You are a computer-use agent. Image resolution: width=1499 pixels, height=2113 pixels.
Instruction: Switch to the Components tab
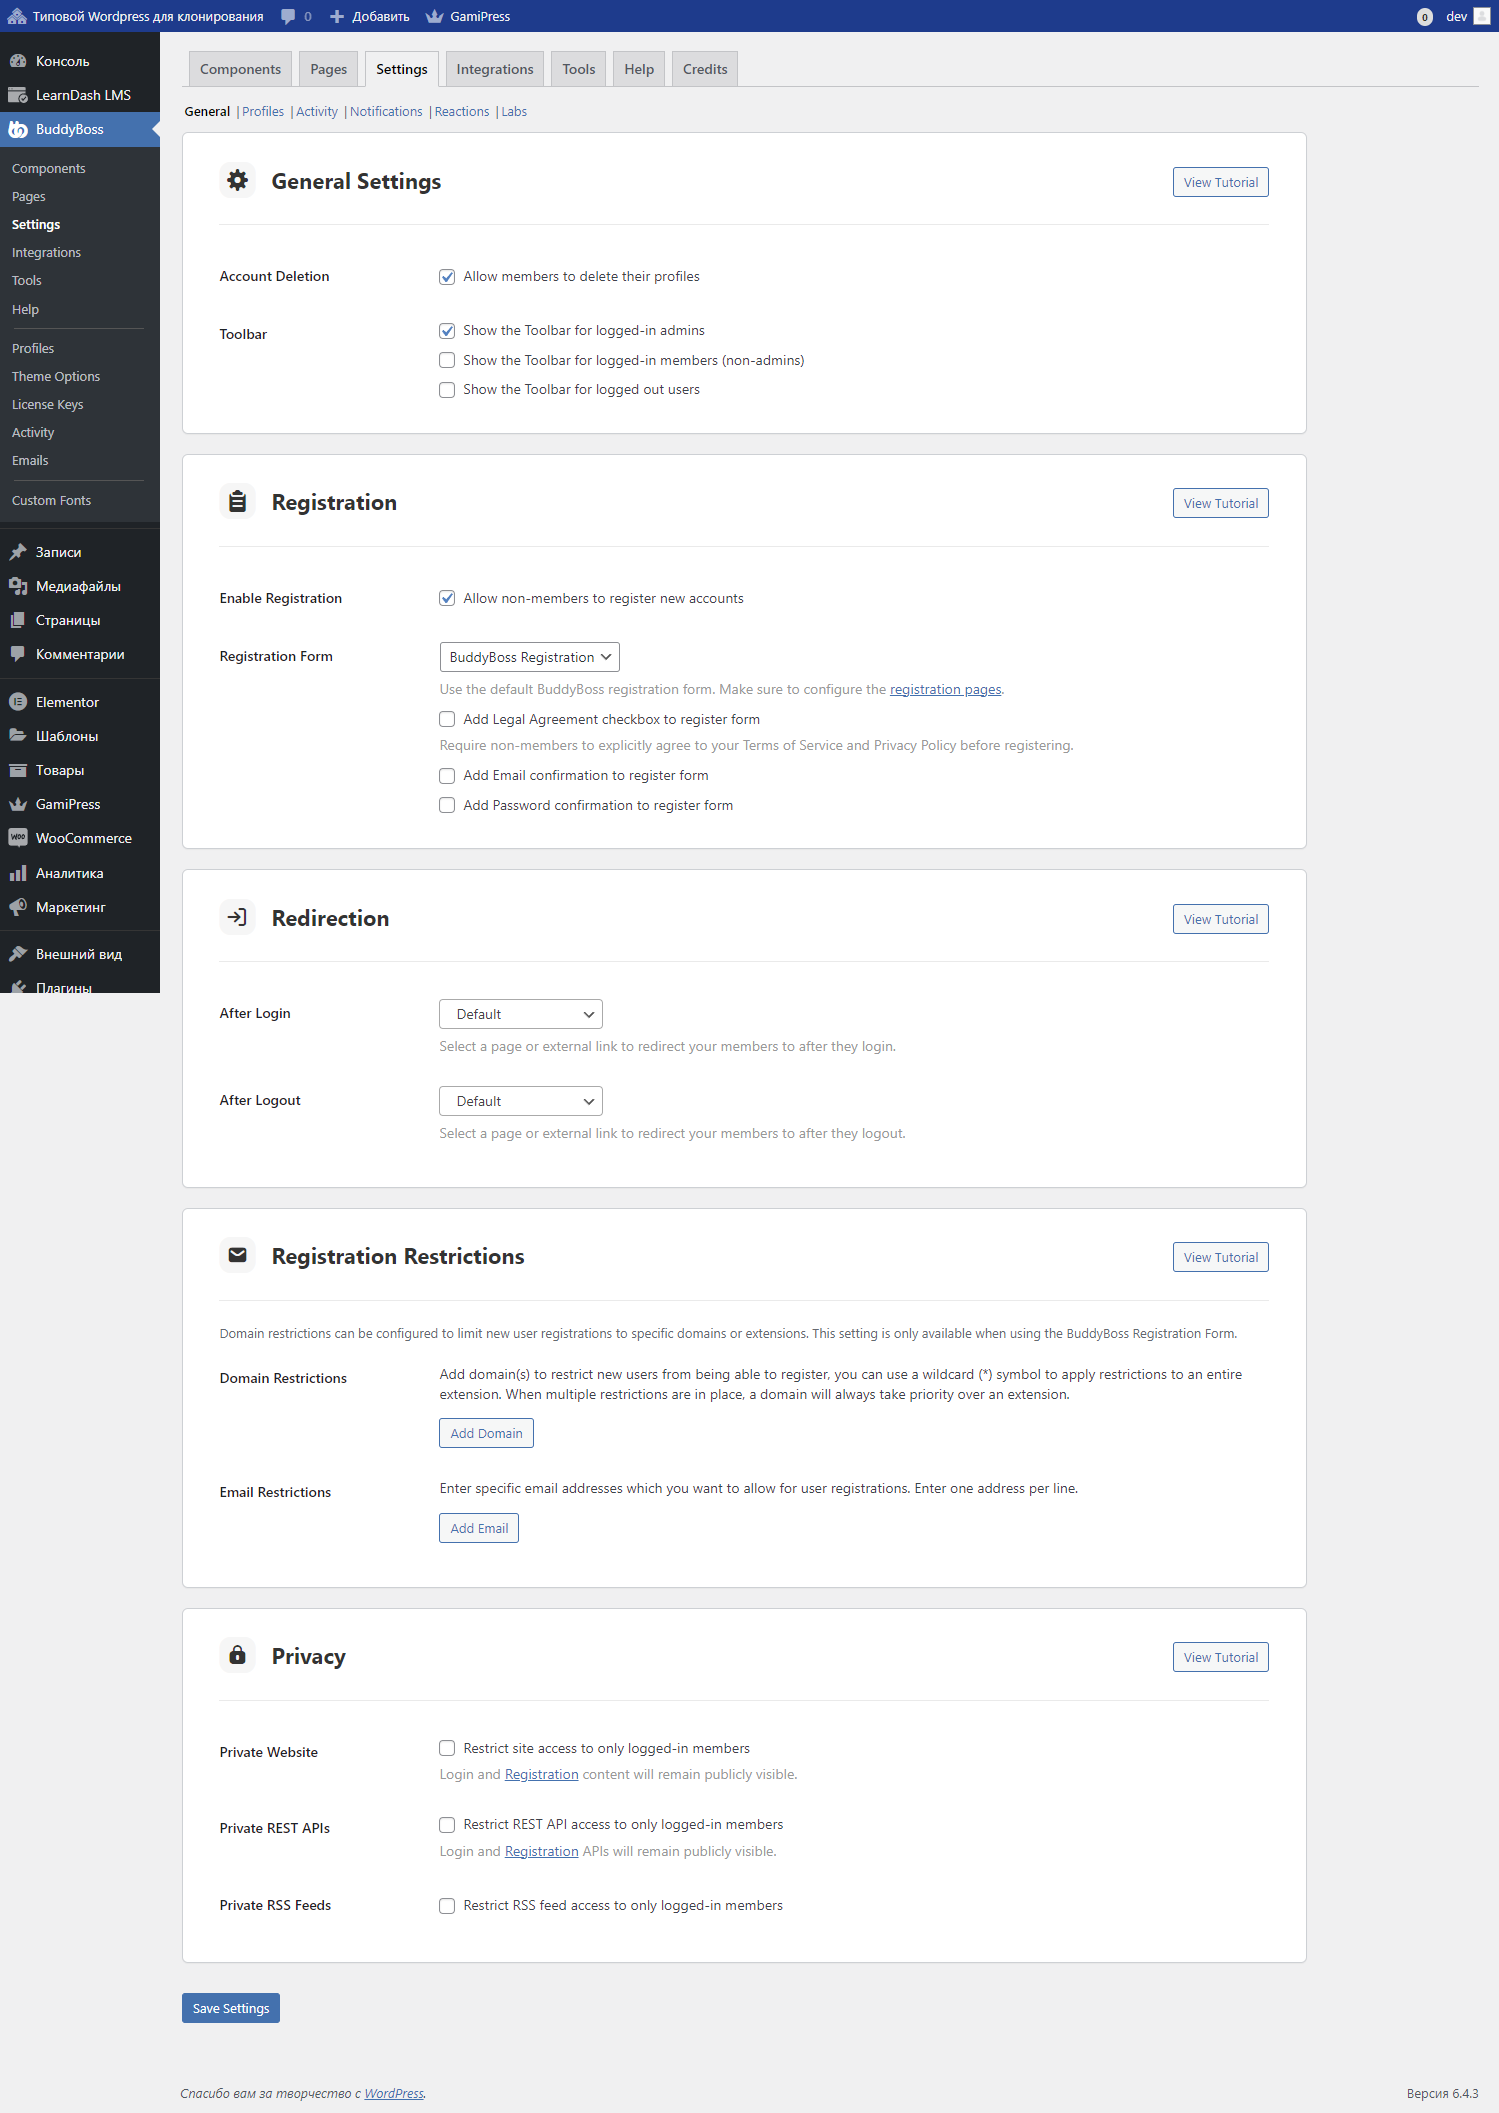240,69
